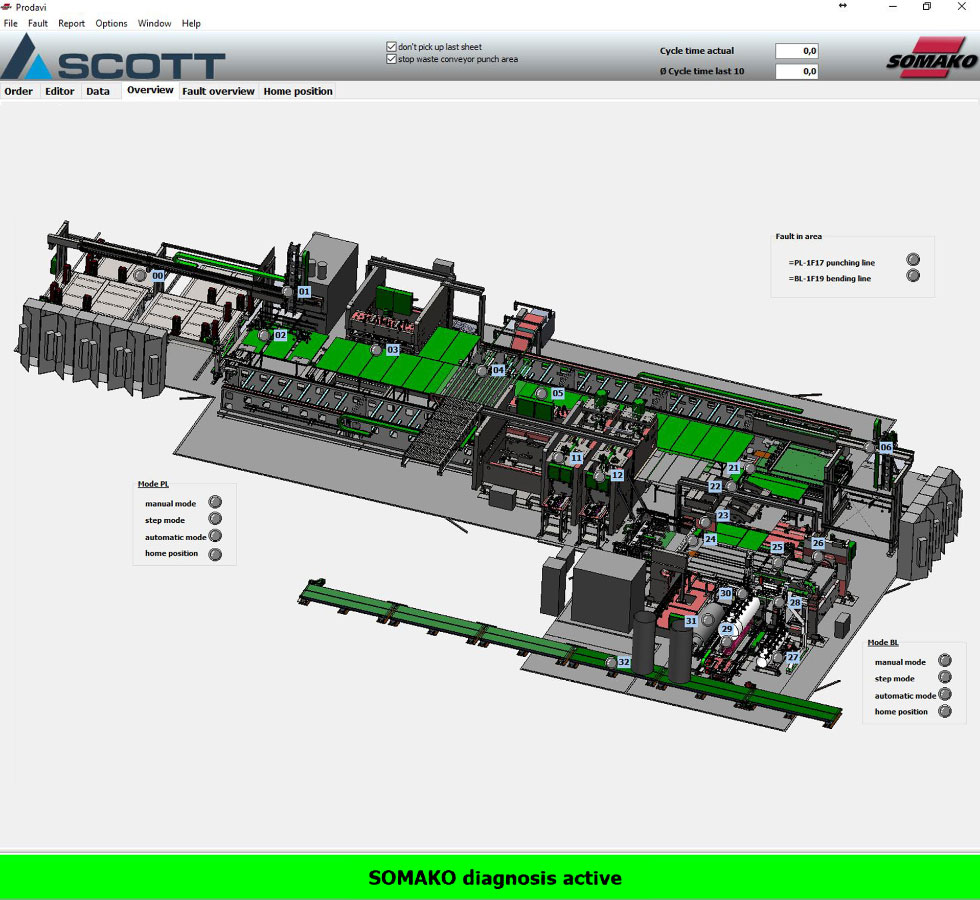Click the PL-1F17 punching line fault lamp
The width and height of the screenshot is (980, 900).
(912, 260)
